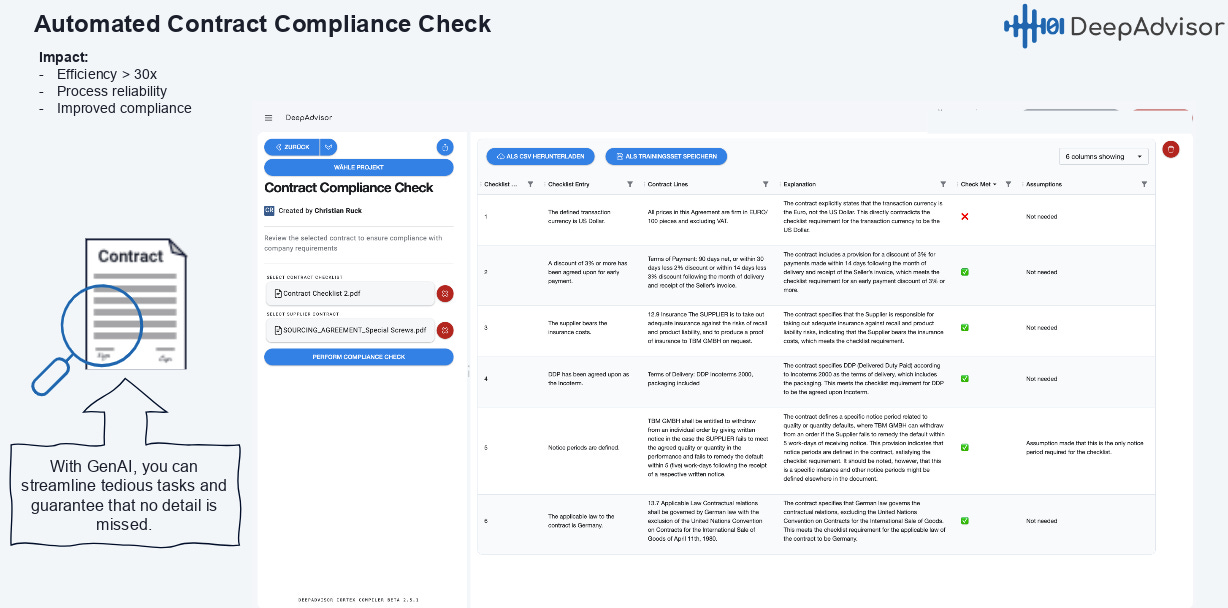The image size is (1228, 608).
Task: Click green check mark in row 3
Action: (965, 327)
